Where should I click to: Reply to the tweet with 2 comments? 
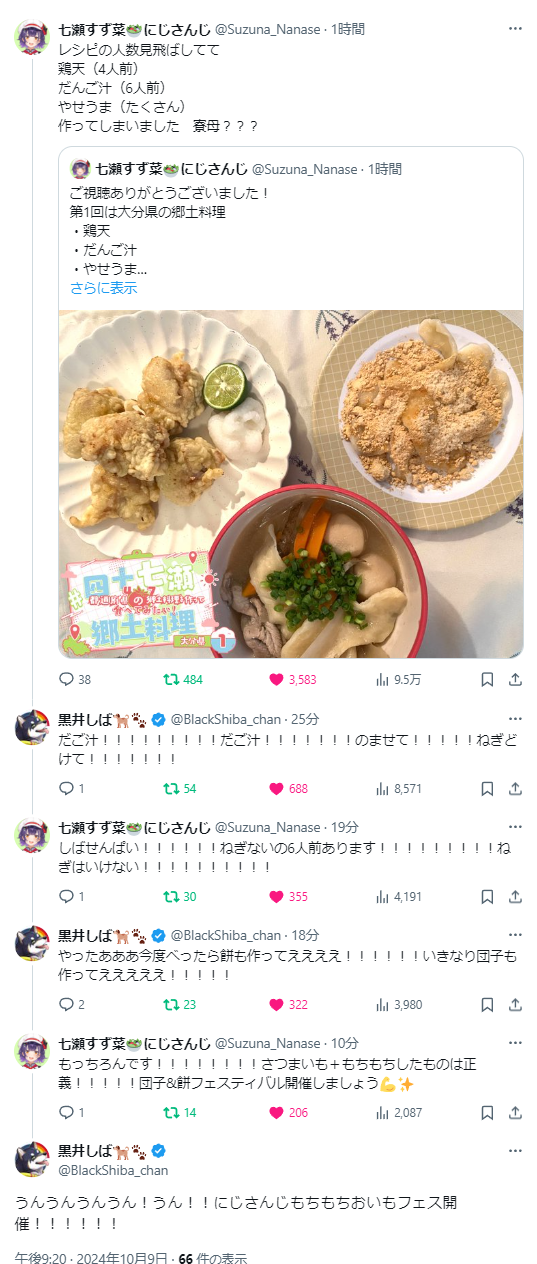(72, 1004)
